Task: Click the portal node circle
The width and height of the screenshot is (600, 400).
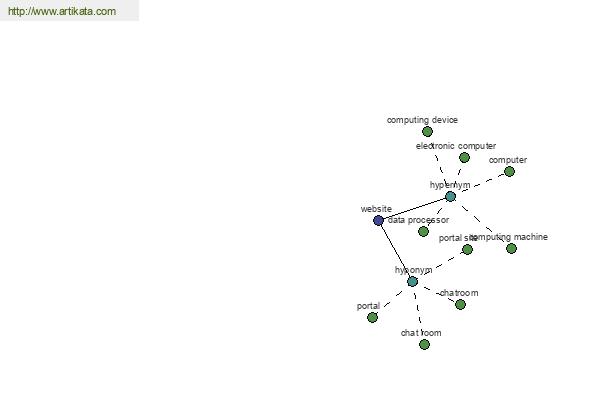Action: coord(372,317)
